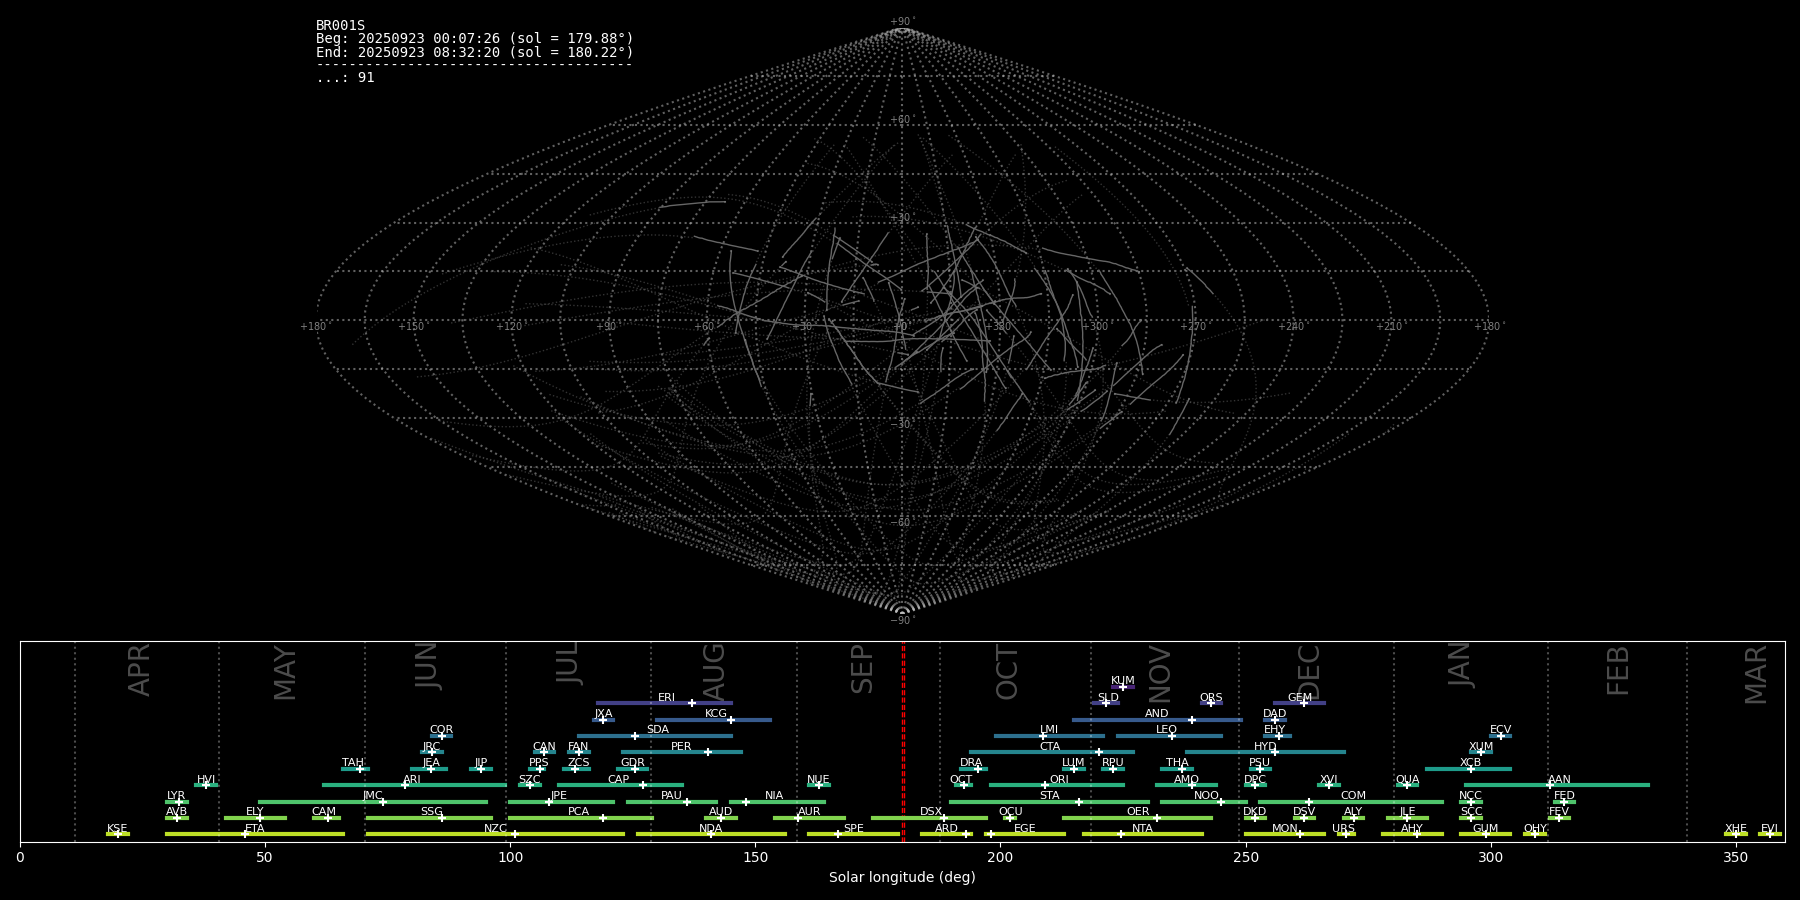Click the LEO shower peak marker
Screen dimensions: 1800x900
[x=1172, y=736]
